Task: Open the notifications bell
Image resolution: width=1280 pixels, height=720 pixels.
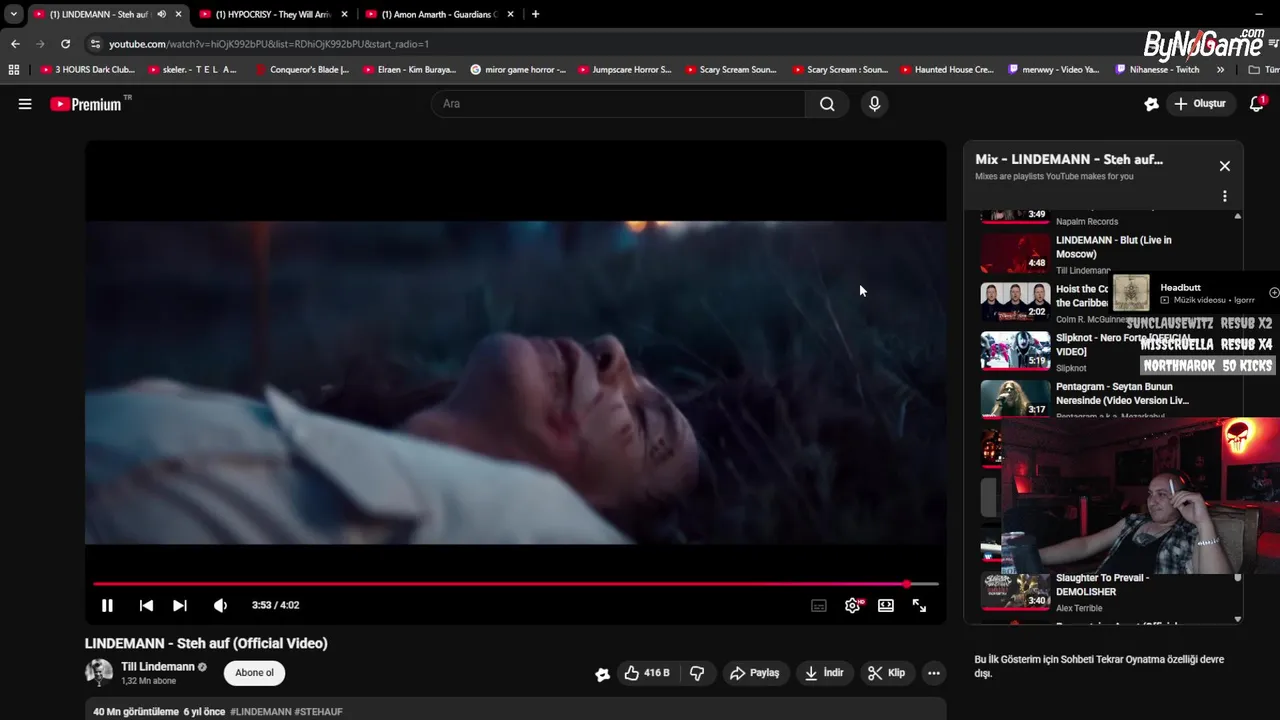Action: 1257,104
